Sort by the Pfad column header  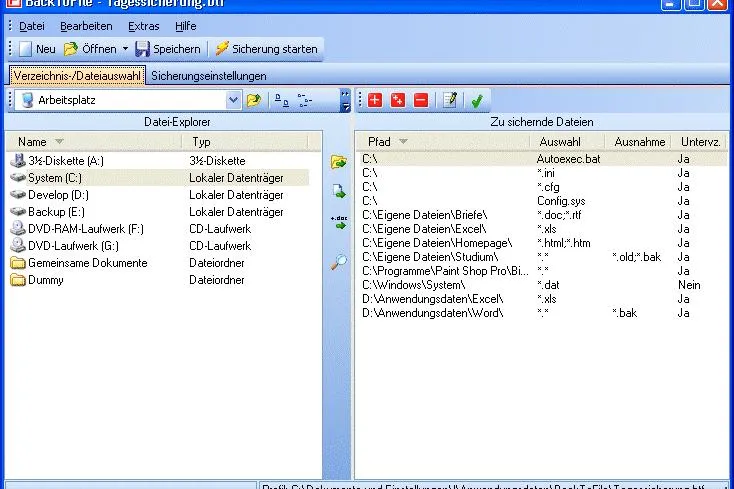(443, 142)
